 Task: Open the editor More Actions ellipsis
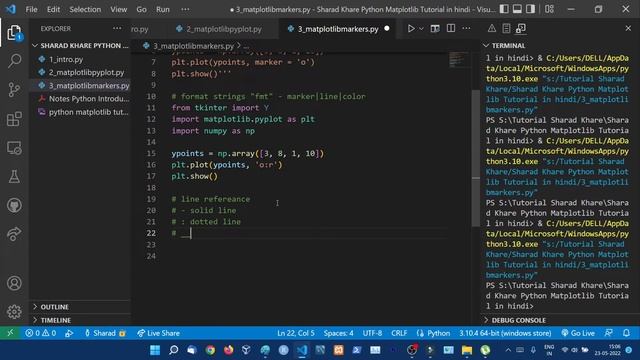[x=466, y=29]
